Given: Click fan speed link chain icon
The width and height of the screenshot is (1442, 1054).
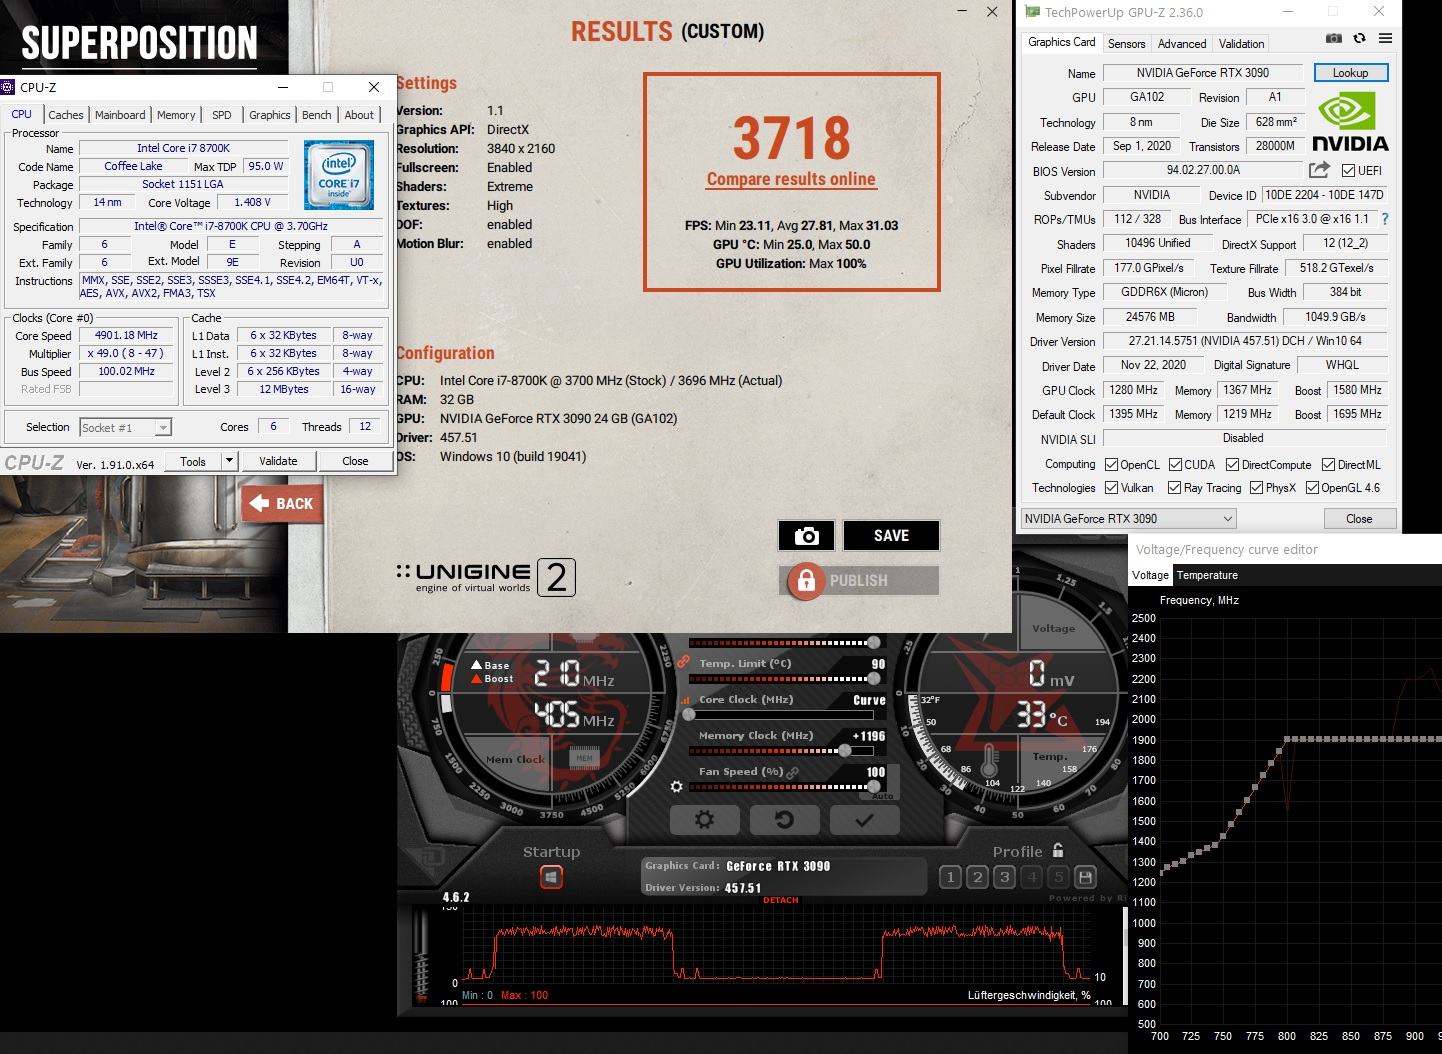Looking at the screenshot, I should click(x=793, y=773).
